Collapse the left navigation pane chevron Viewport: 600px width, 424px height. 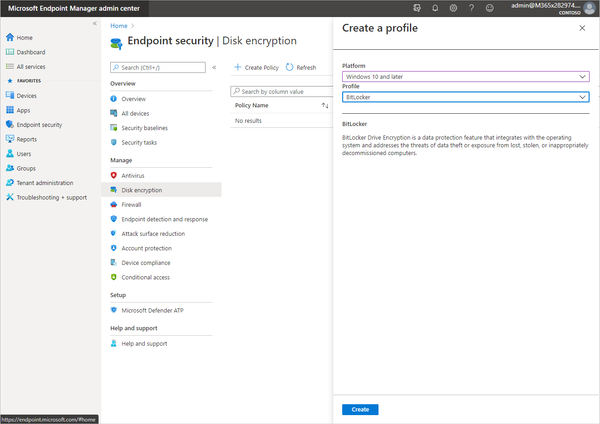coord(95,23)
